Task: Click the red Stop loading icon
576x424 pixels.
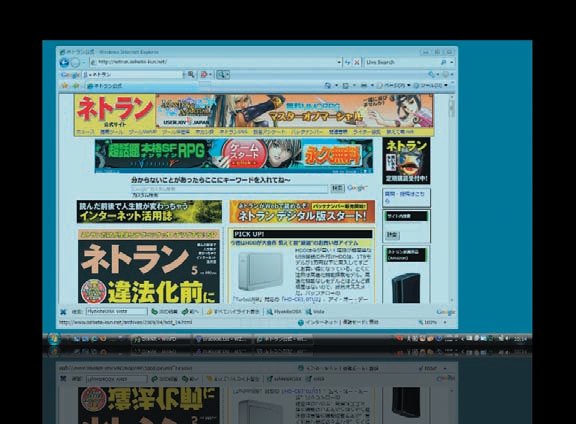Action: (357, 62)
